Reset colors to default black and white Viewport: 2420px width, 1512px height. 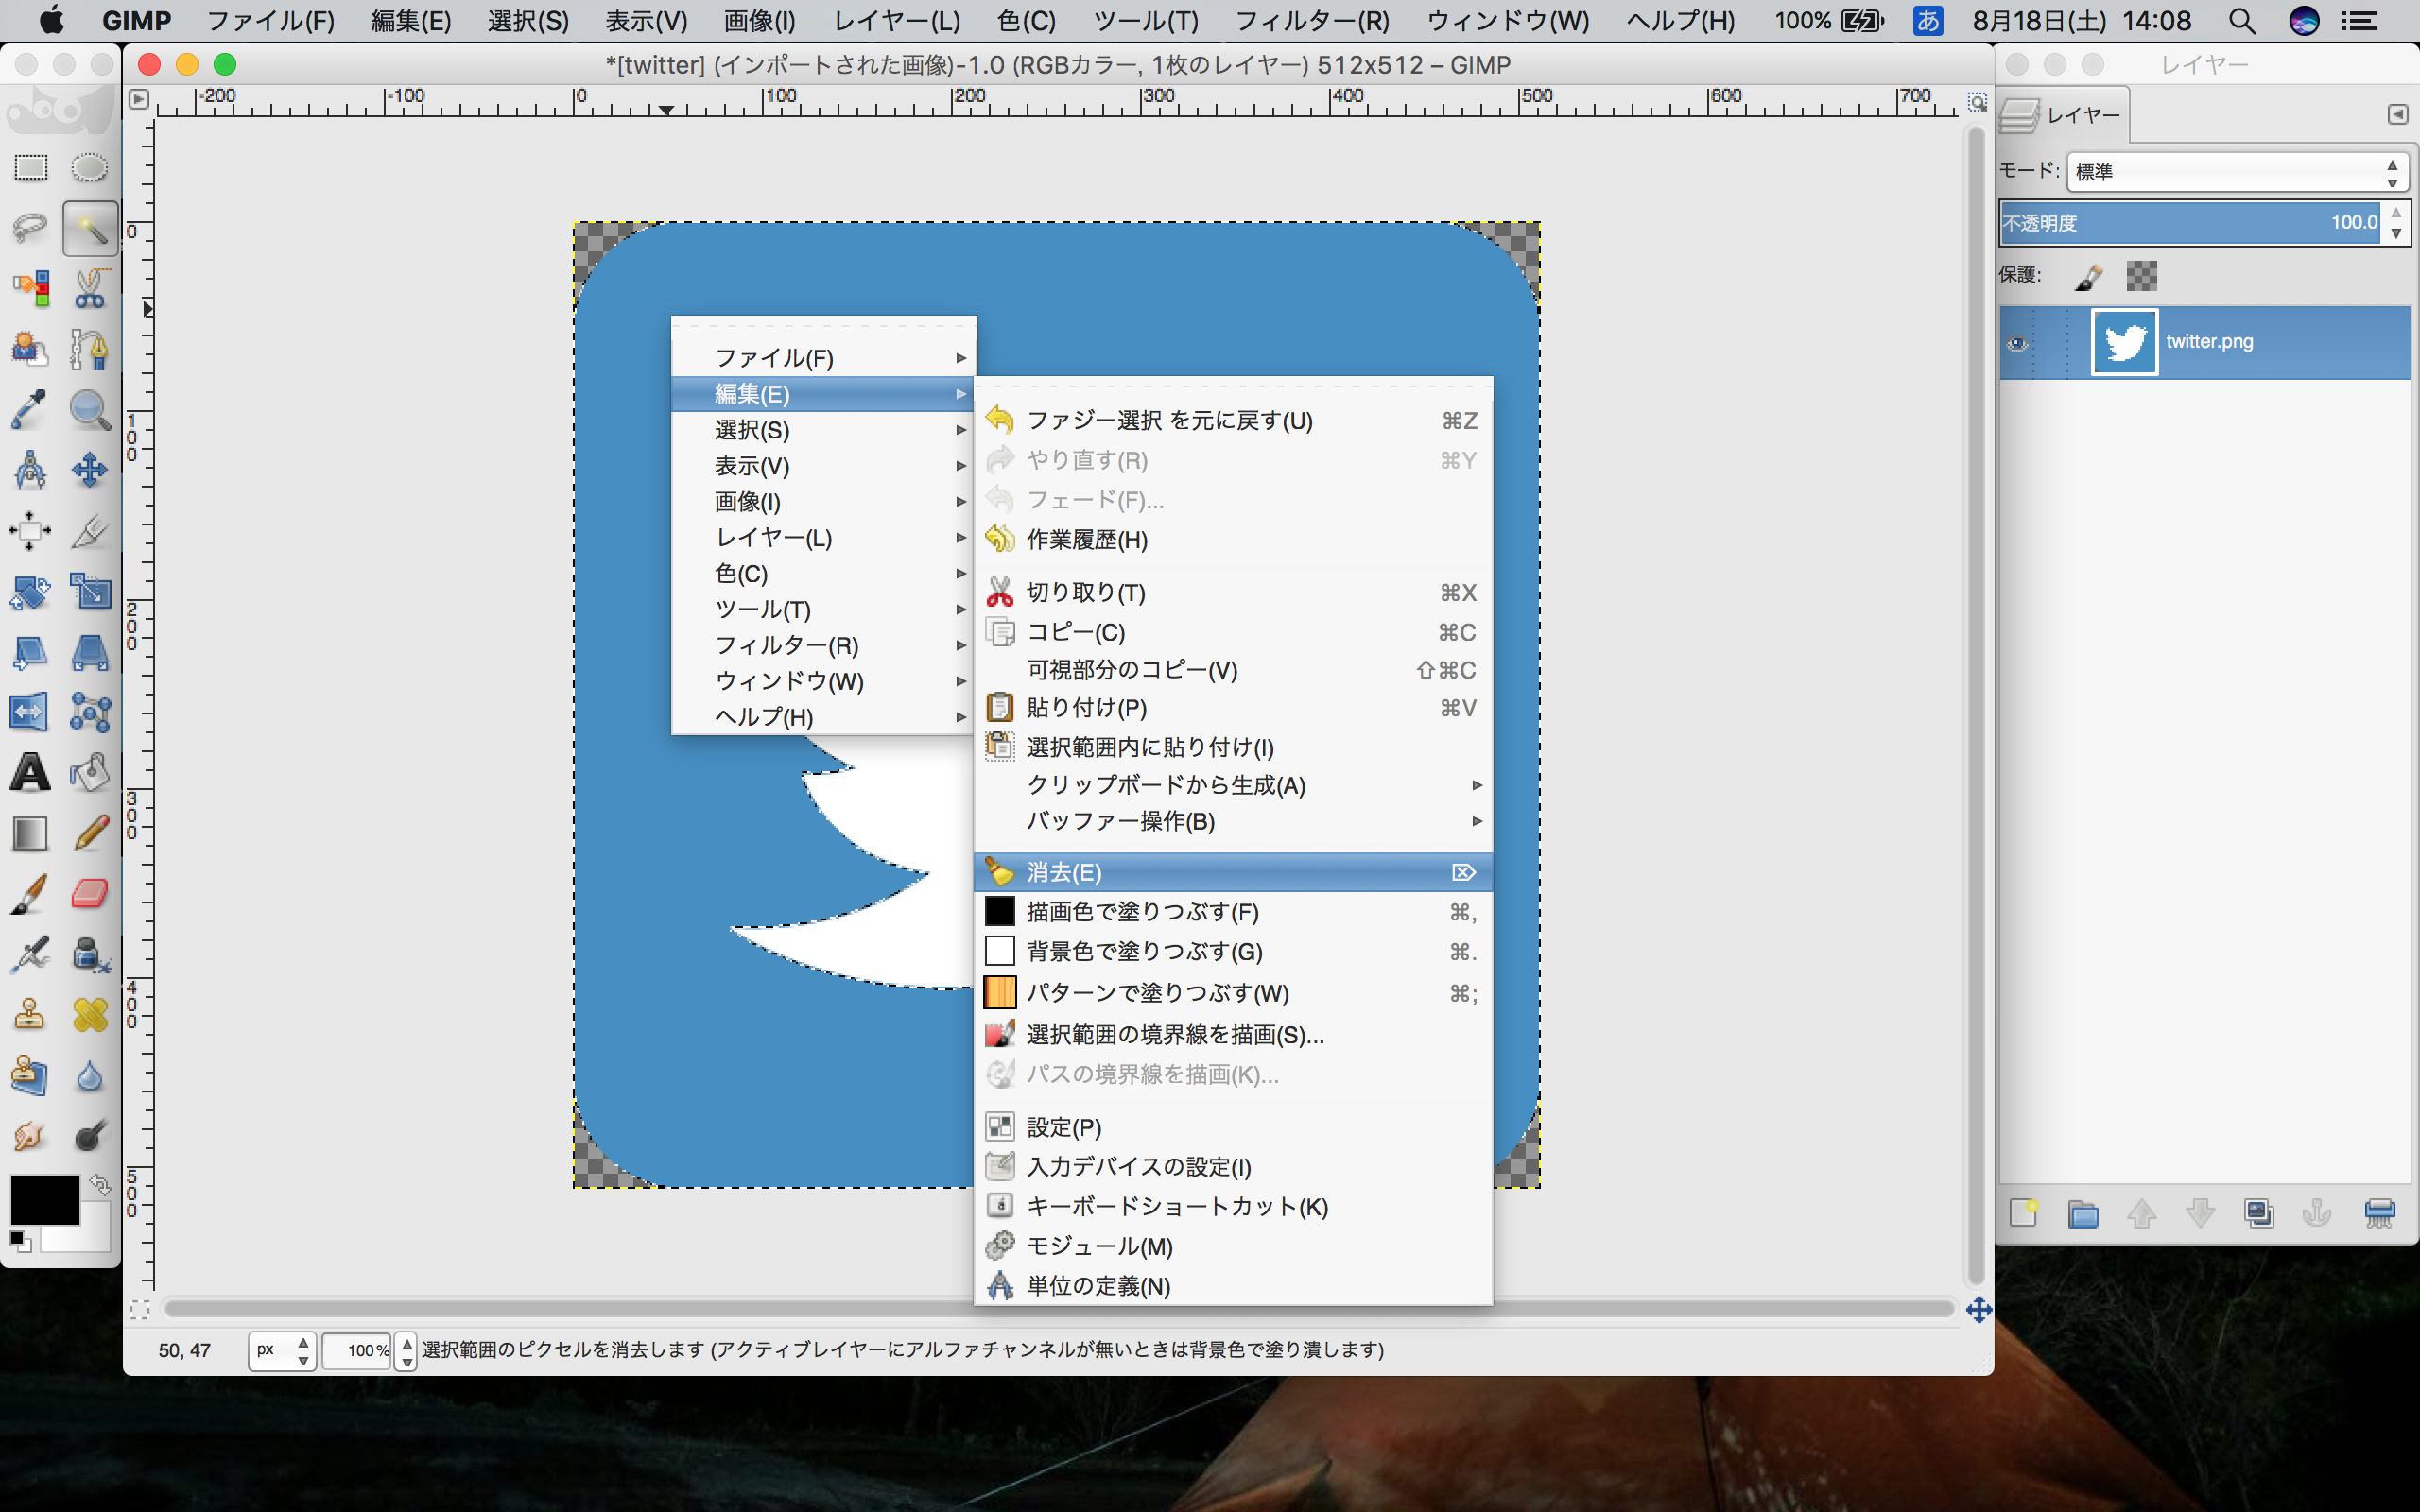click(20, 1241)
